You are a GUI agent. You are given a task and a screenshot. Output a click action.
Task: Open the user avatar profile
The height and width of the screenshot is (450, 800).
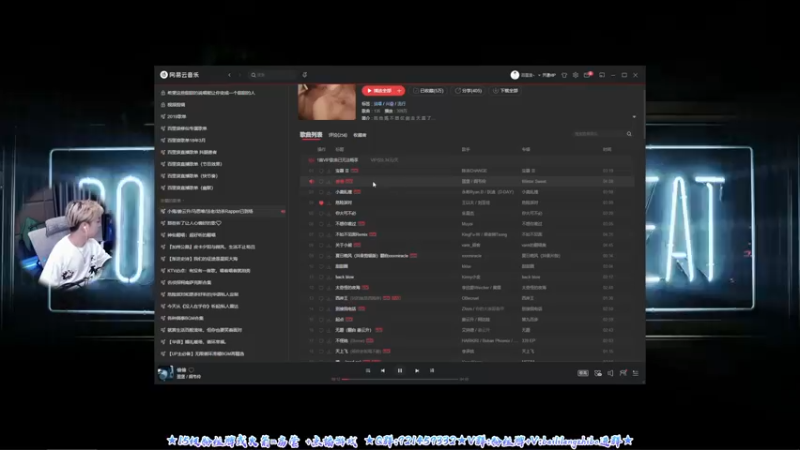[515, 75]
